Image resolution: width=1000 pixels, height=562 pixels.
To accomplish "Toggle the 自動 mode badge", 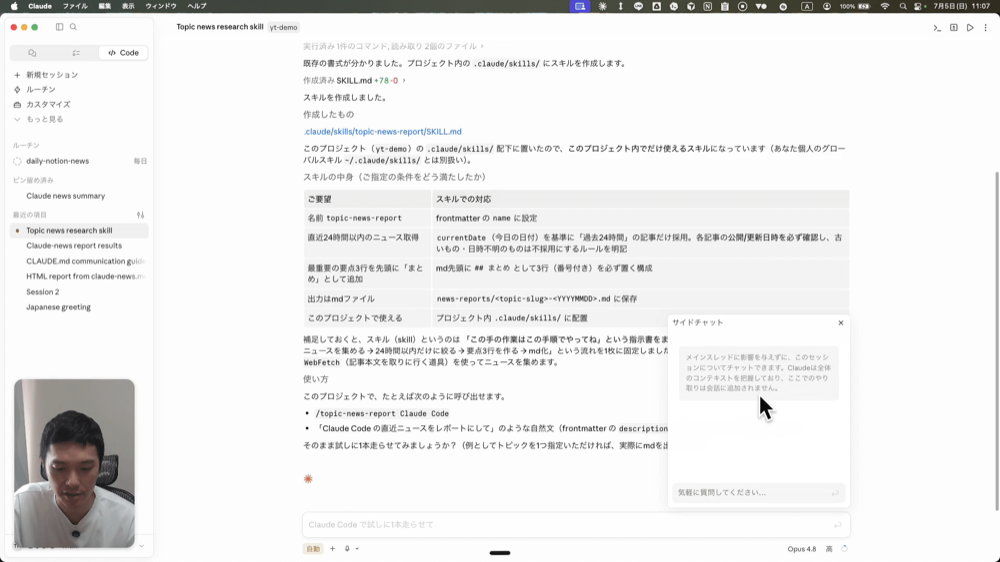I will click(313, 549).
